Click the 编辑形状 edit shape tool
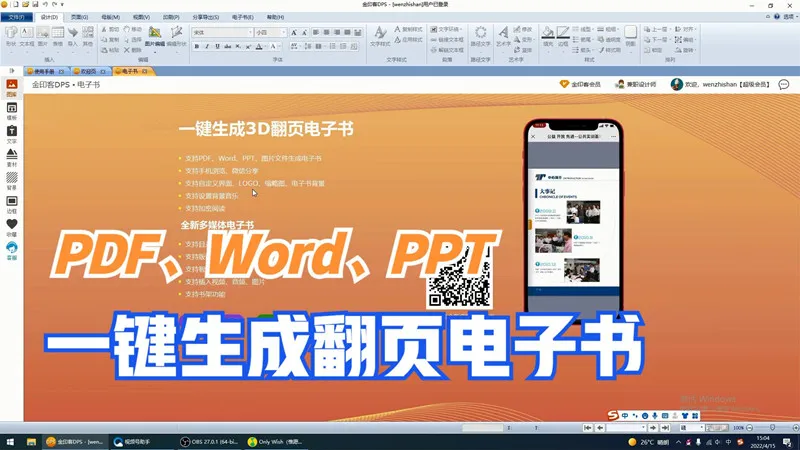 point(177,36)
